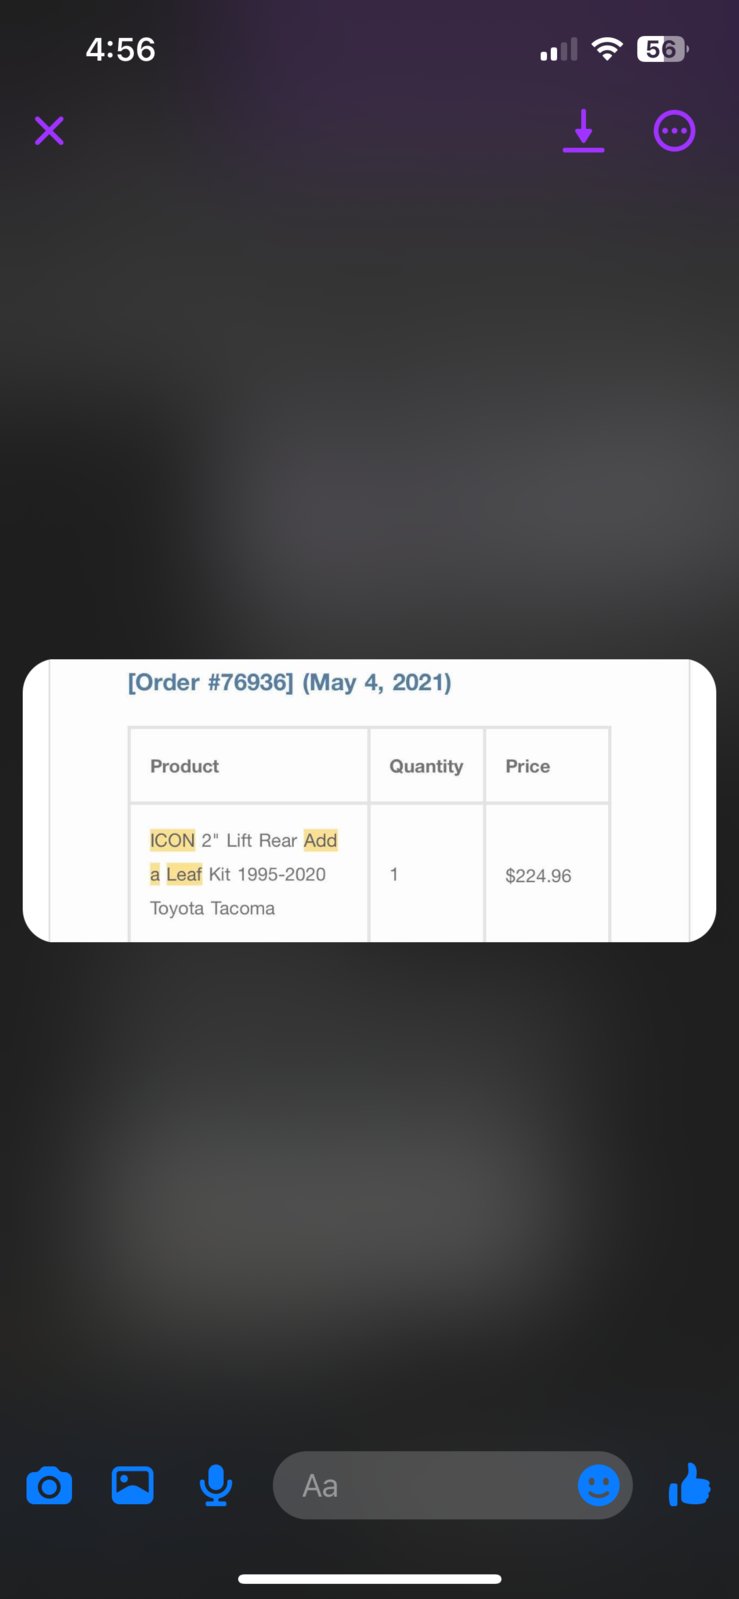This screenshot has height=1599, width=739.
Task: Tap the home indicator bar
Action: point(369,1579)
